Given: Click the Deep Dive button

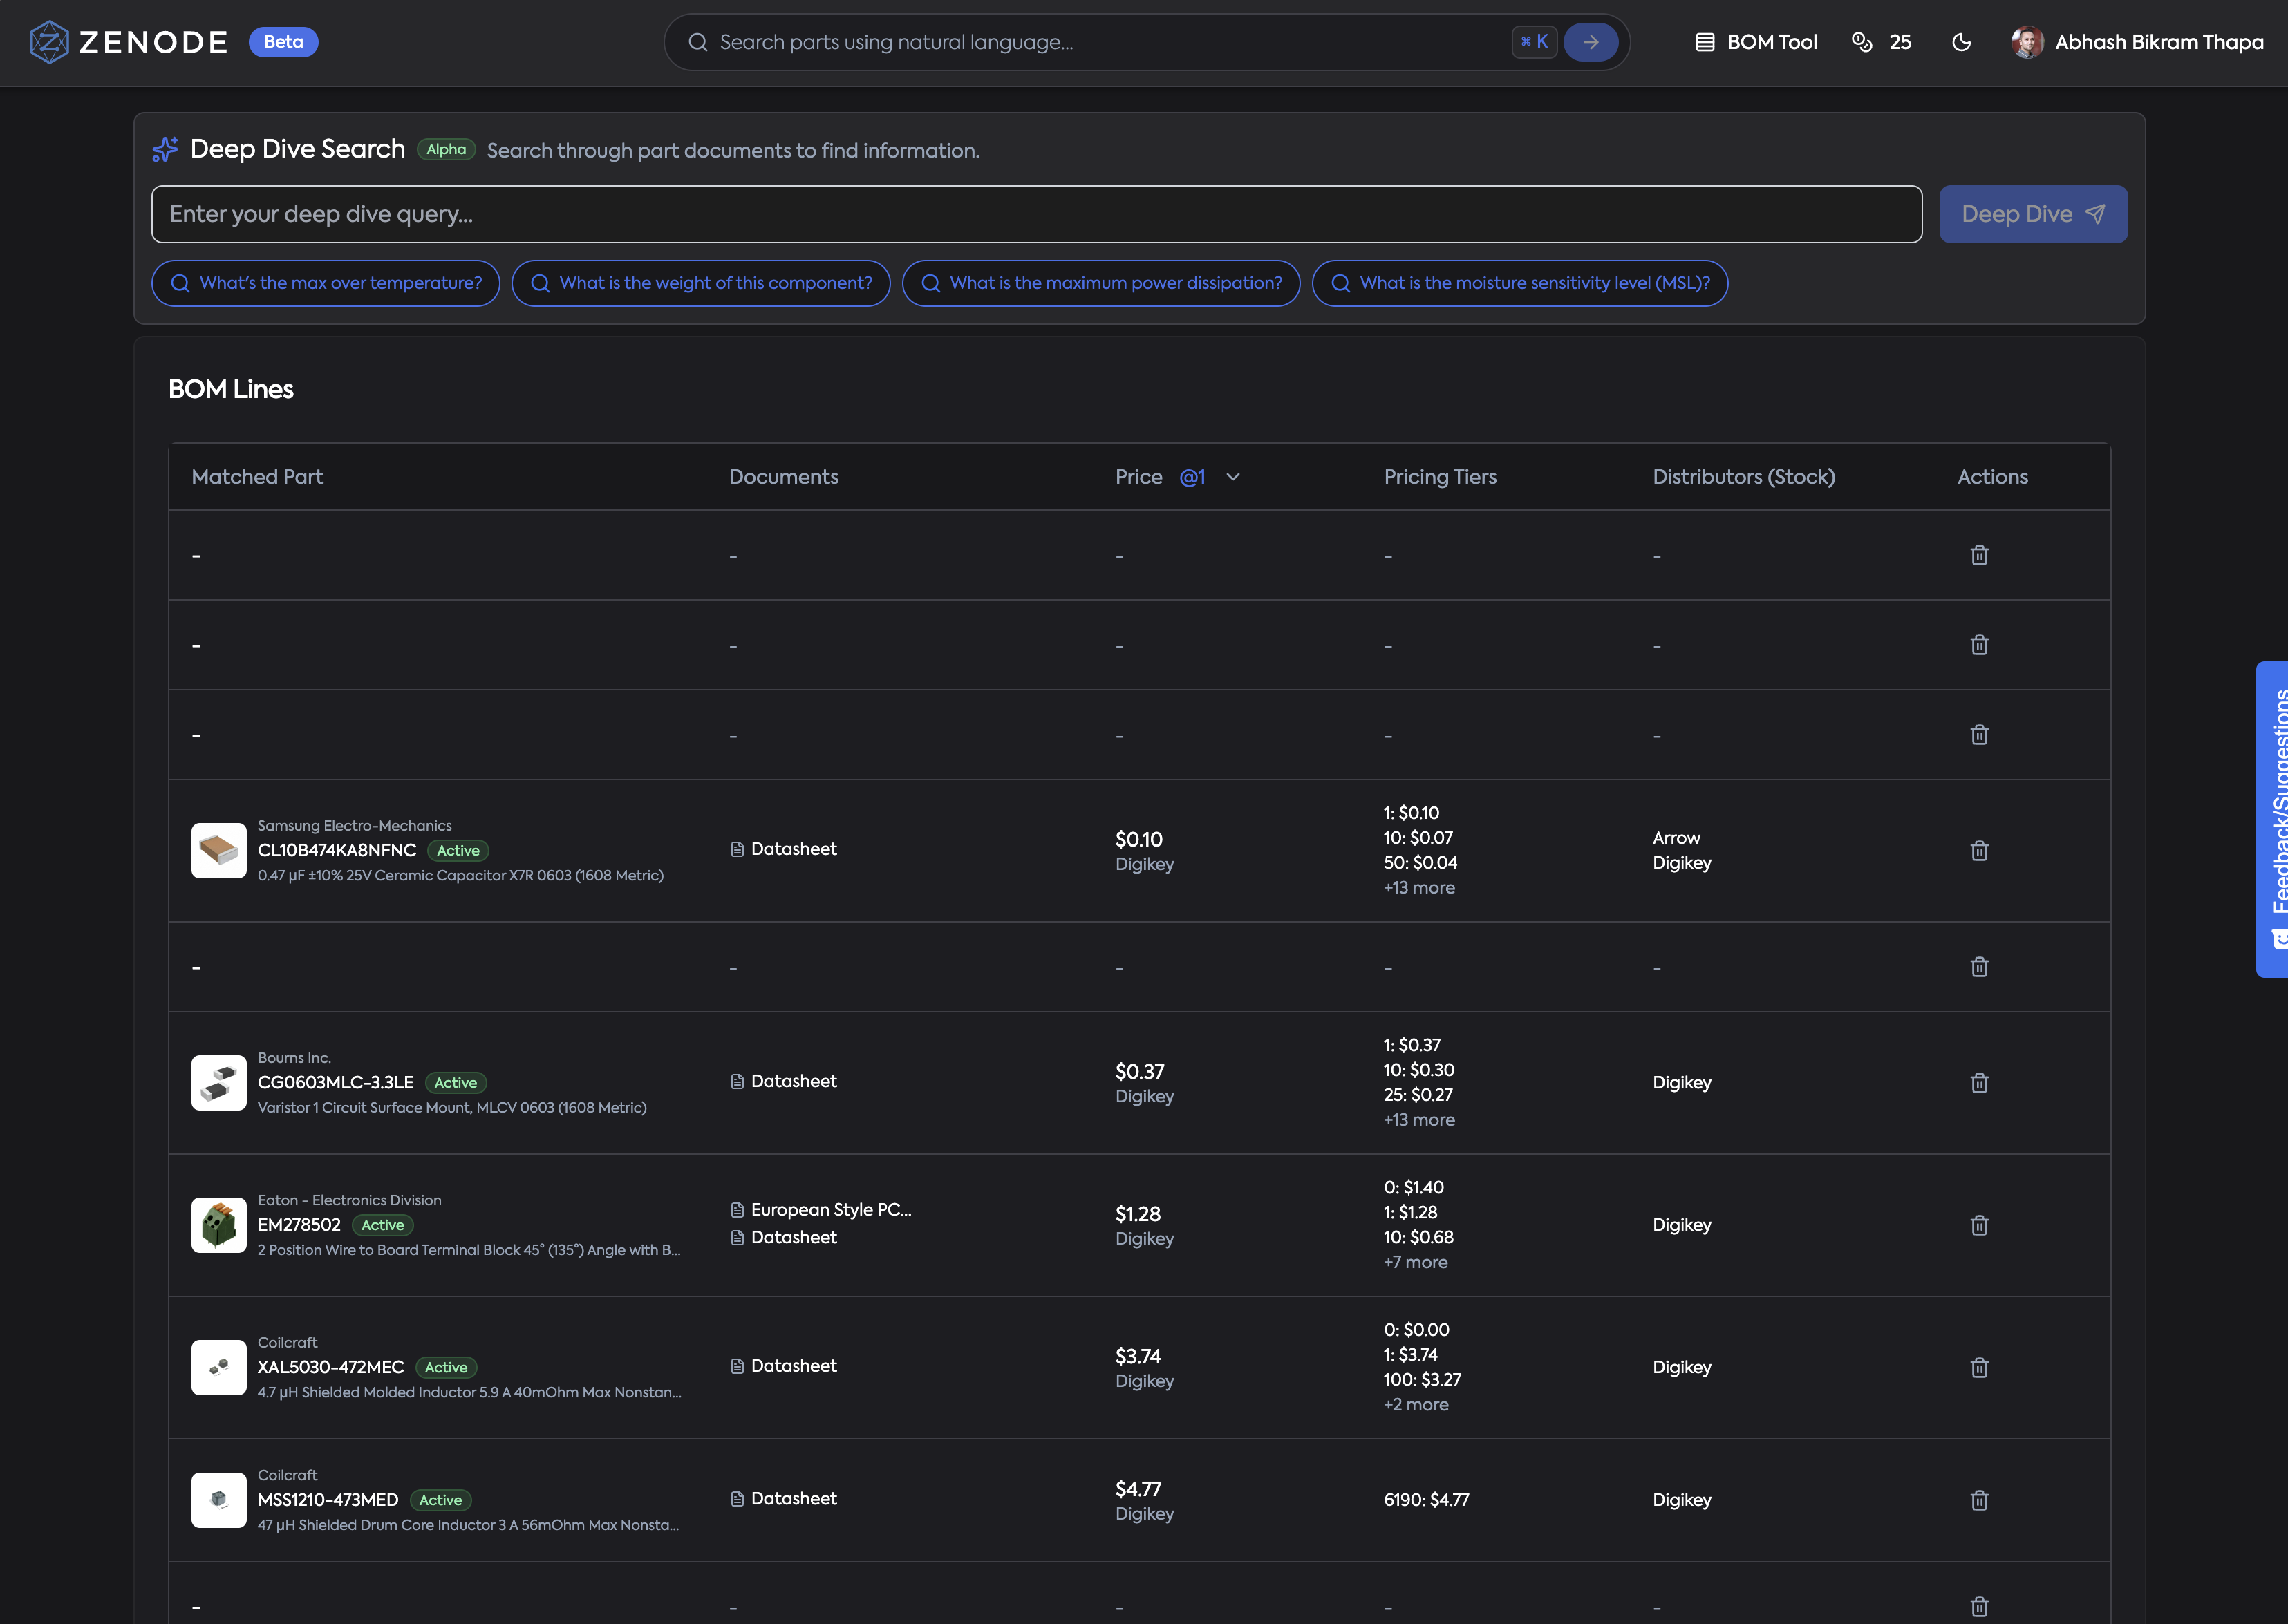Looking at the screenshot, I should tap(2033, 214).
